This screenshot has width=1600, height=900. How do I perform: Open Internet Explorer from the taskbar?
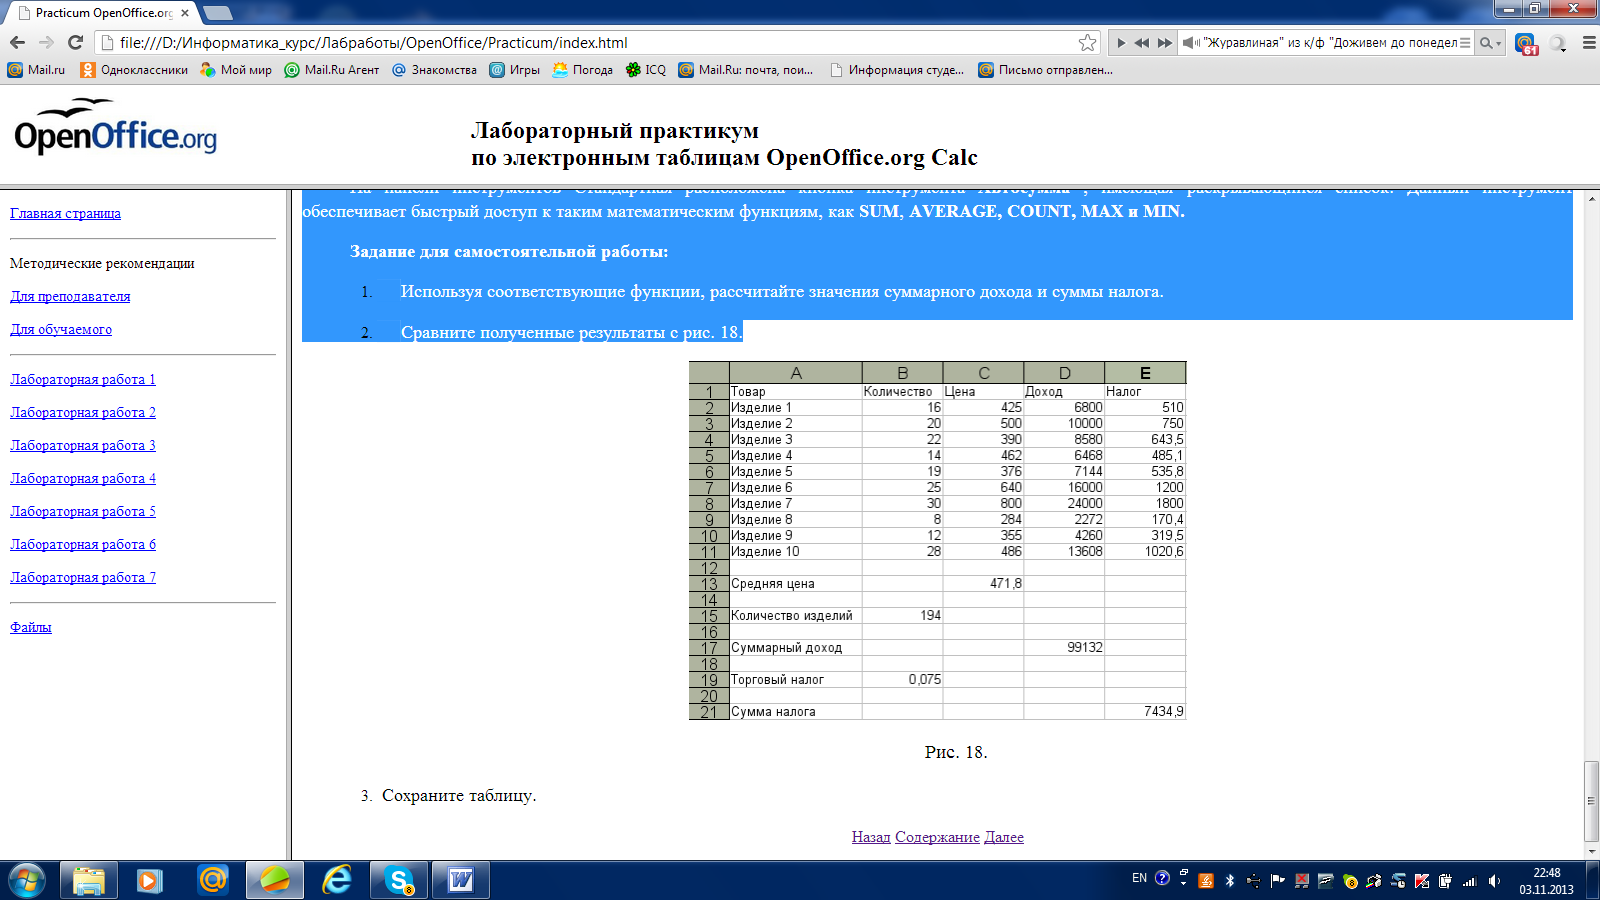click(337, 880)
